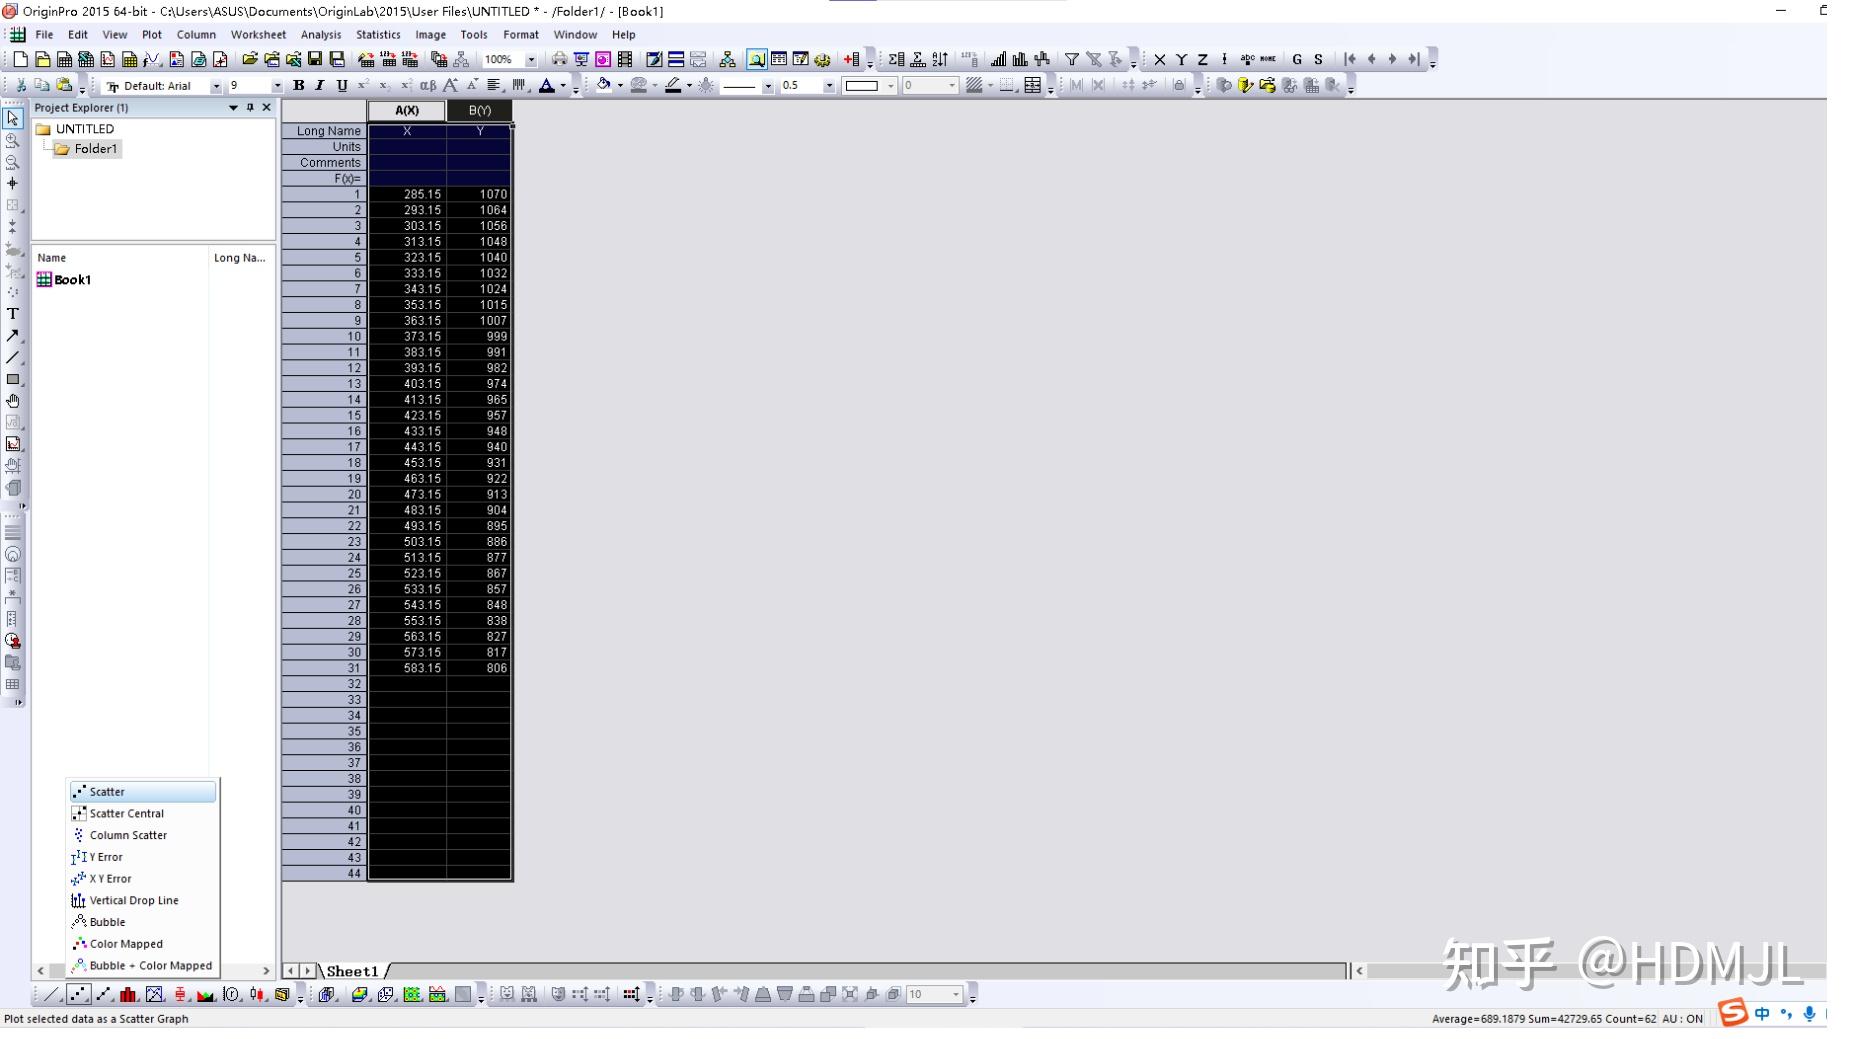Image resolution: width=1851 pixels, height=1039 pixels.
Task: Click the Line plot icon in the bottom toolbar
Action: (x=53, y=995)
